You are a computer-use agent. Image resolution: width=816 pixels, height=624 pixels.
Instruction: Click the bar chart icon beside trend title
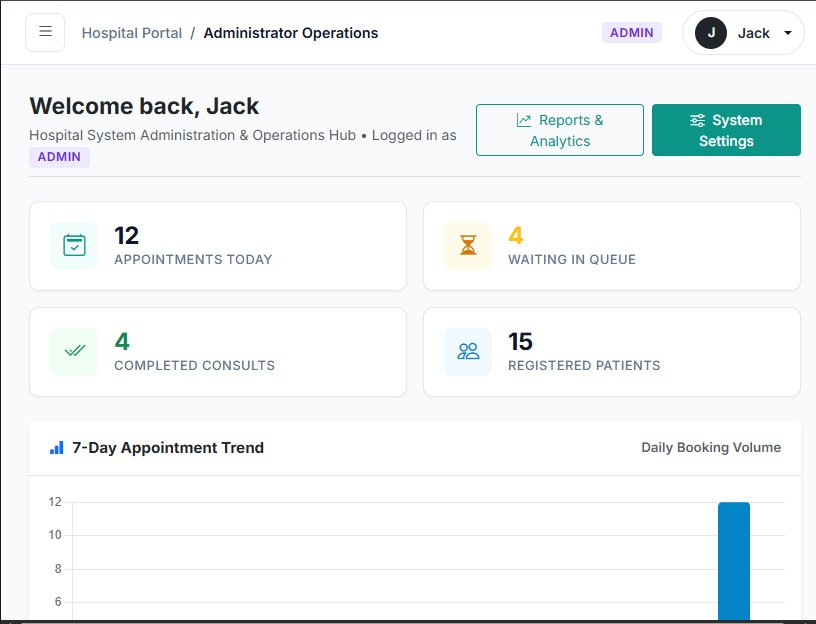coord(56,448)
